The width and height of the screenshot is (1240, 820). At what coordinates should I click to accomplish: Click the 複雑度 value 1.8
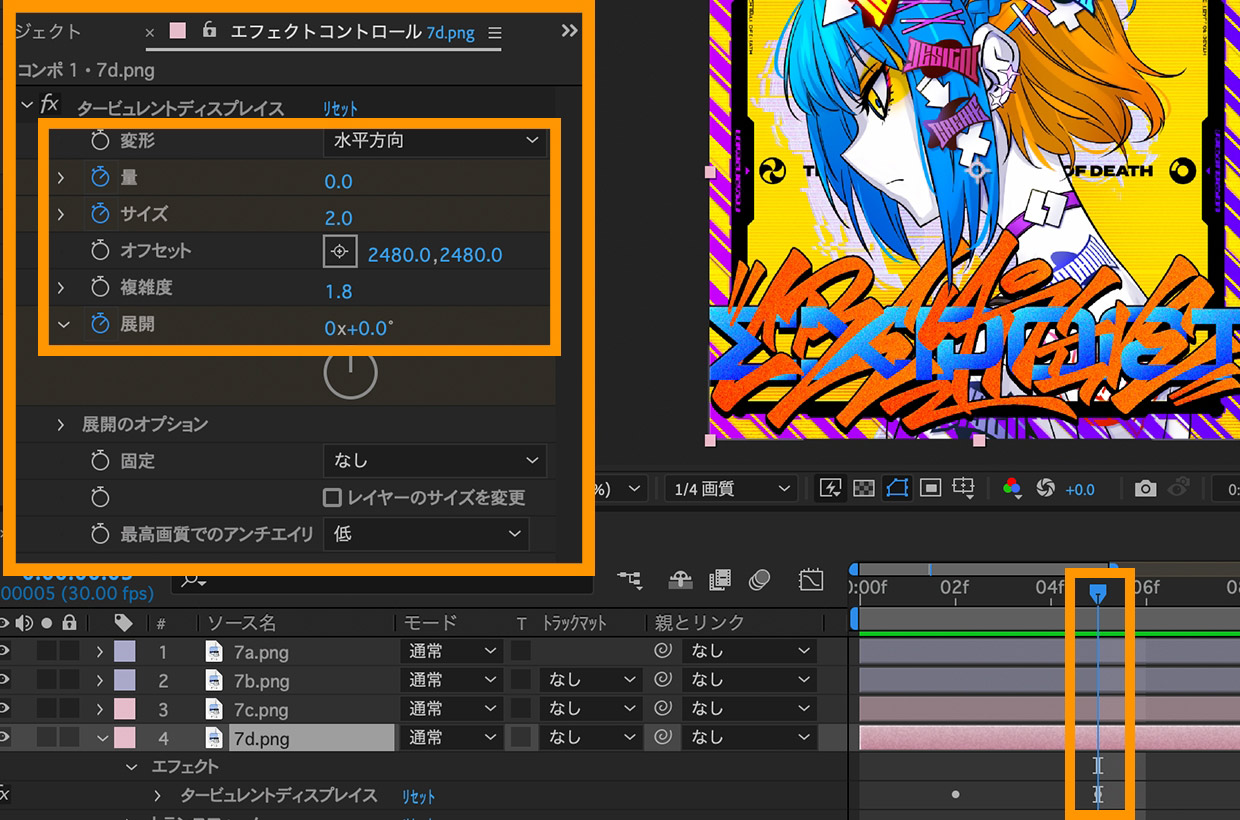338,291
